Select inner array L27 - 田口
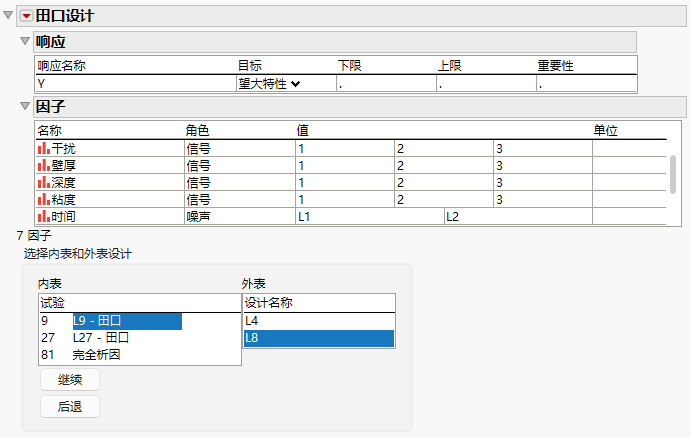Viewport: 691px width, 438px height. pyautogui.click(x=100, y=338)
